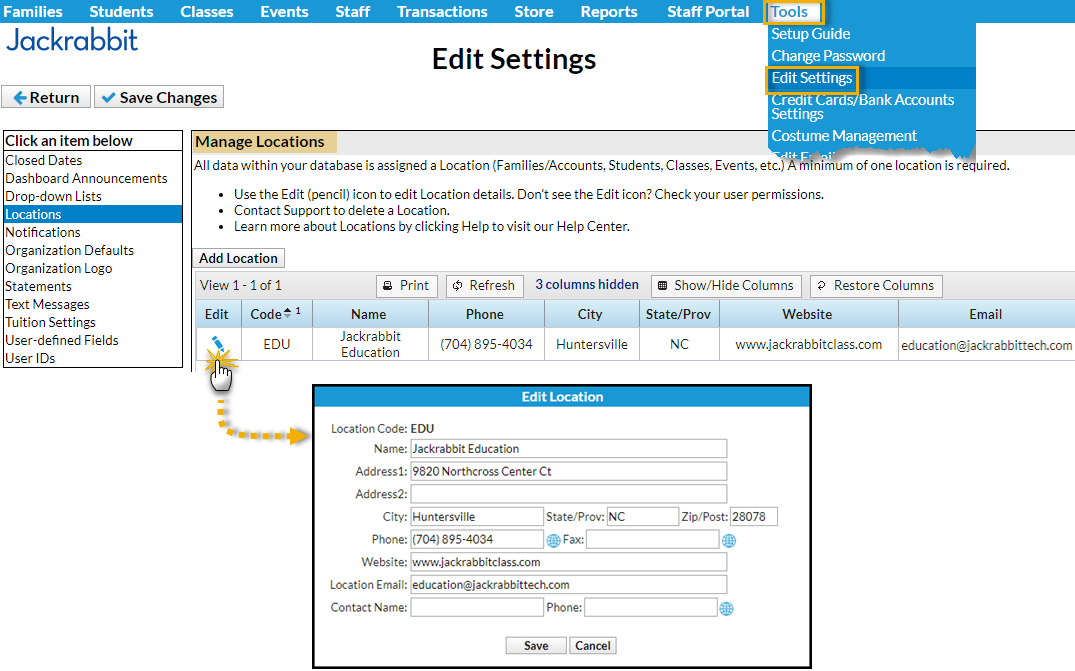Open the Staff menu
The image size is (1075, 671).
click(352, 12)
